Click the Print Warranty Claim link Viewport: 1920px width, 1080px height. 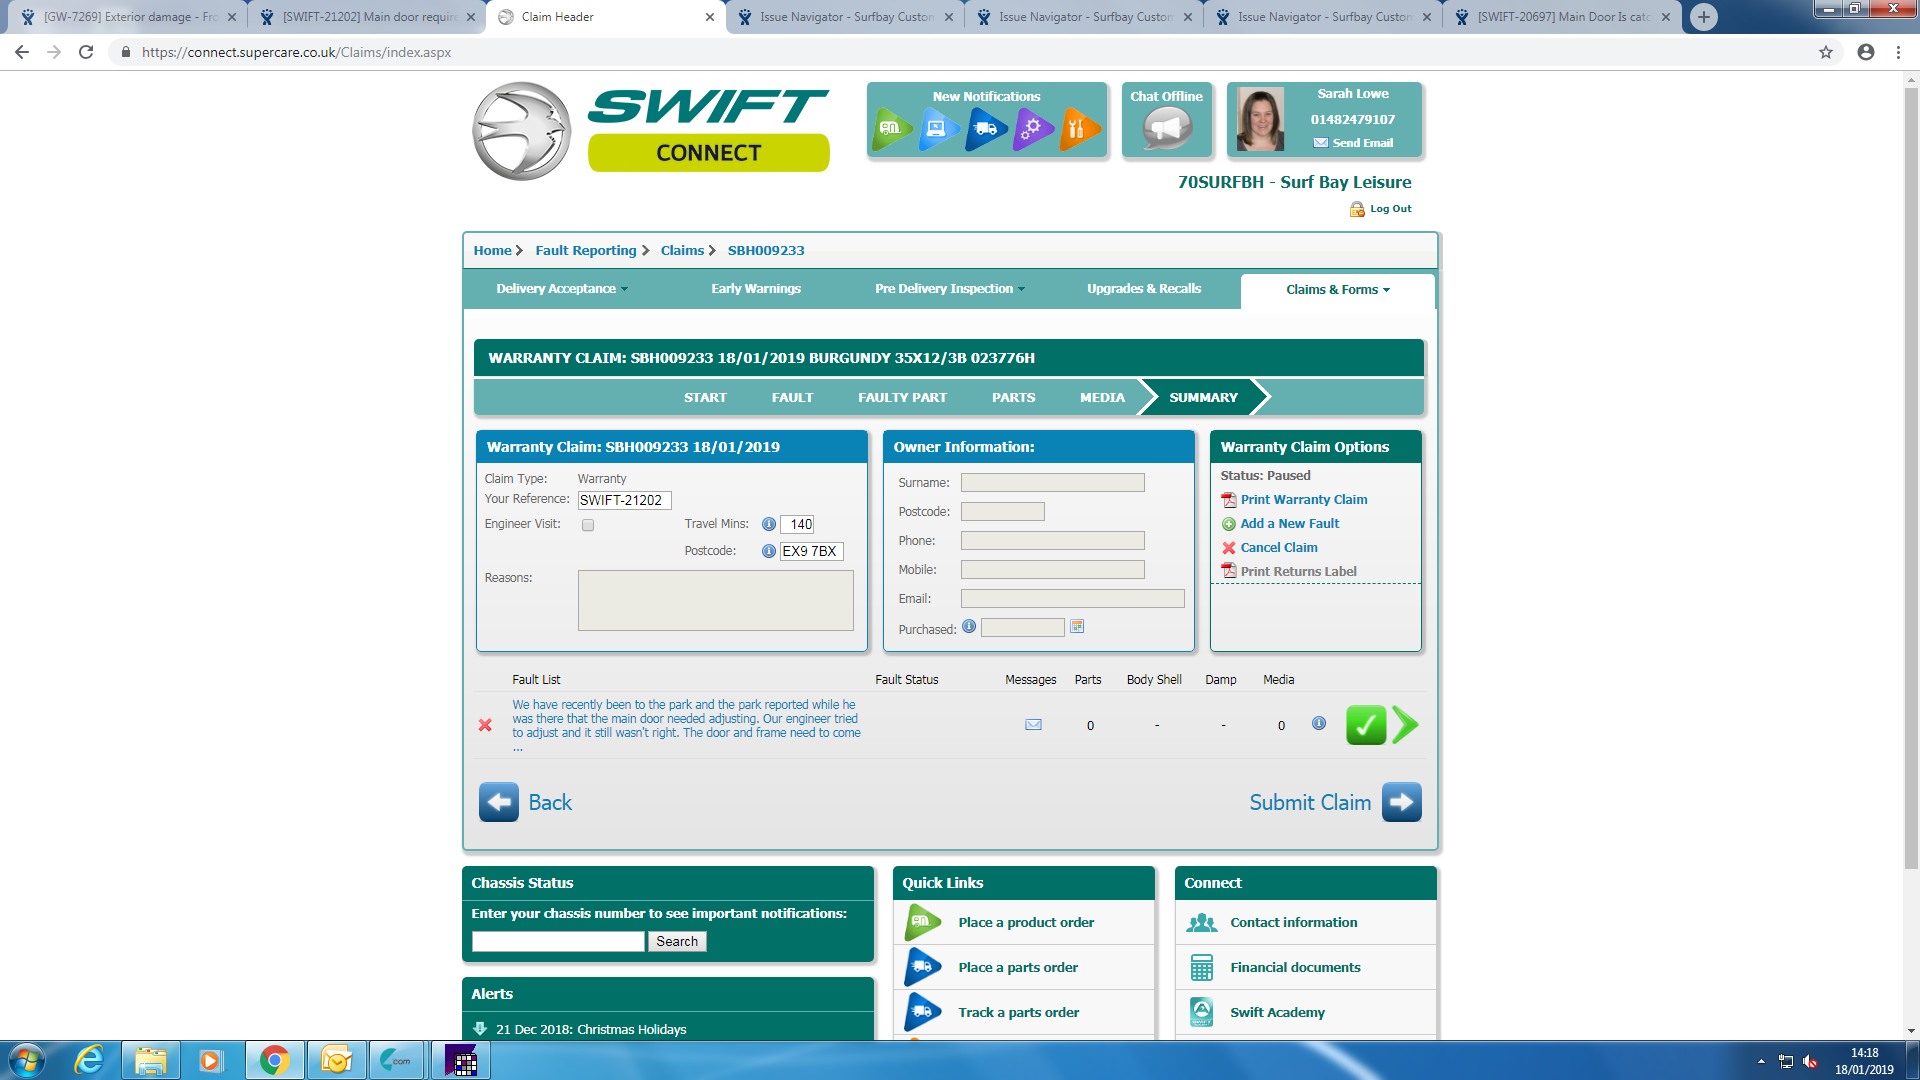tap(1303, 500)
